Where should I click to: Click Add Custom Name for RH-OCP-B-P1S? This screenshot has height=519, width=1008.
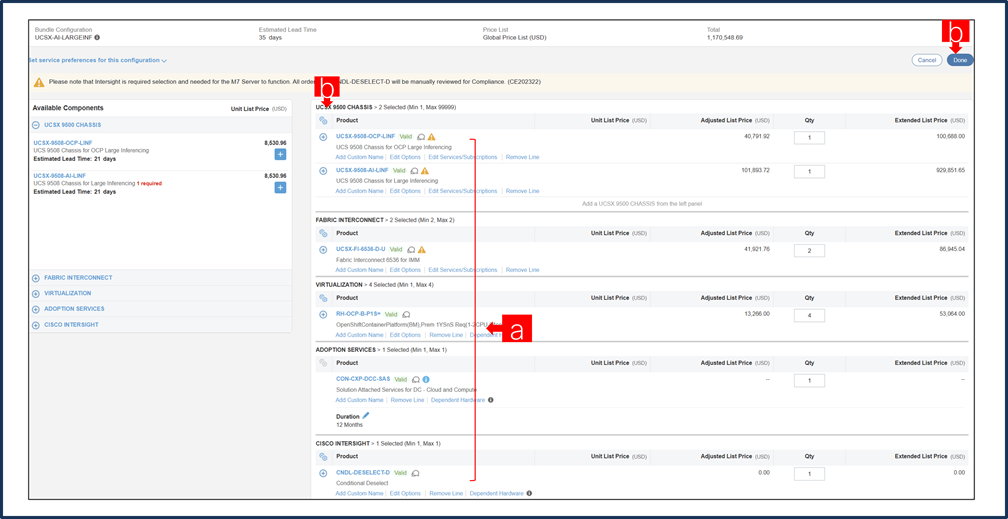click(x=359, y=335)
